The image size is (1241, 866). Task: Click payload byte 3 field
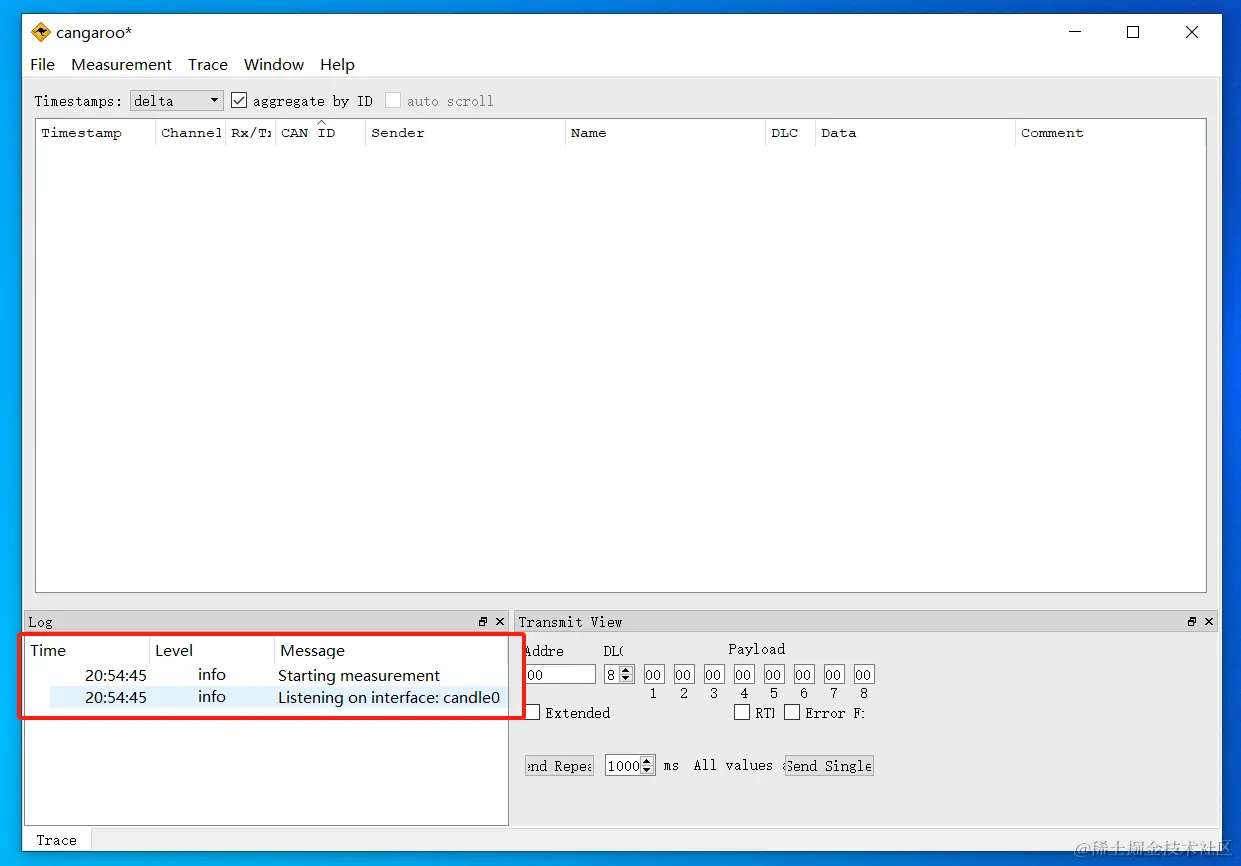pyautogui.click(x=714, y=675)
